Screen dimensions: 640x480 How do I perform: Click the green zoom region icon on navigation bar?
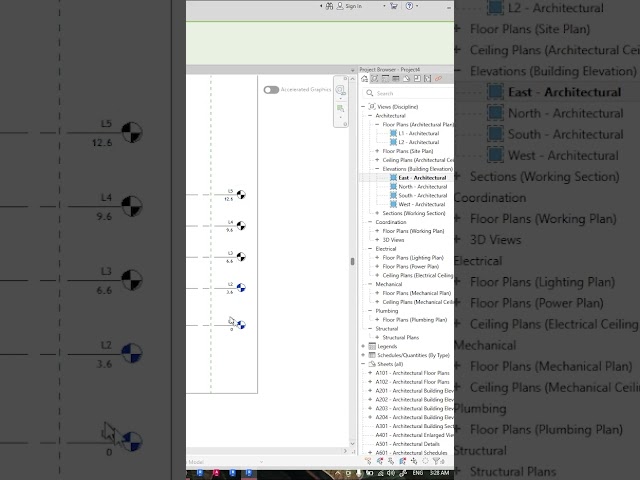[340, 108]
